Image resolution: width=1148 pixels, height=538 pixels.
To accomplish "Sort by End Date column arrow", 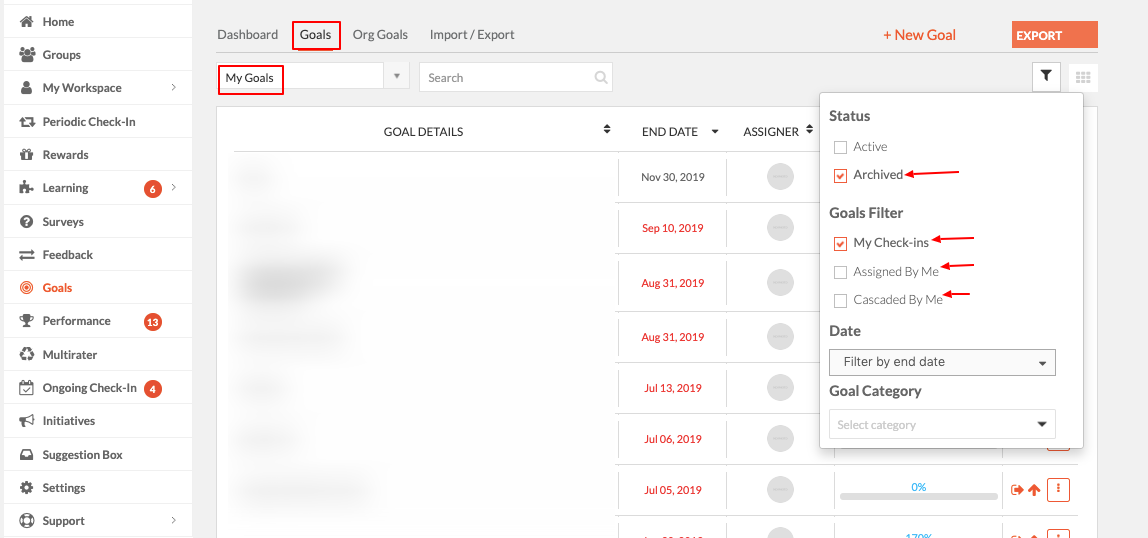I will [715, 132].
